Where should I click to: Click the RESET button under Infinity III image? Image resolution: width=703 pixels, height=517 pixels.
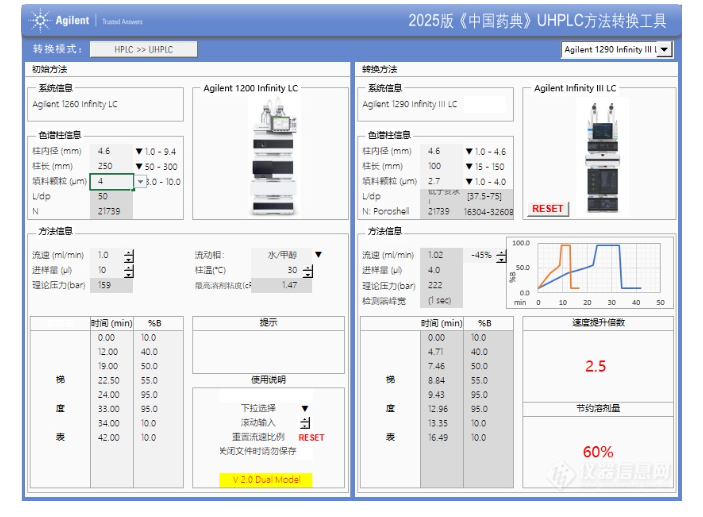(547, 209)
